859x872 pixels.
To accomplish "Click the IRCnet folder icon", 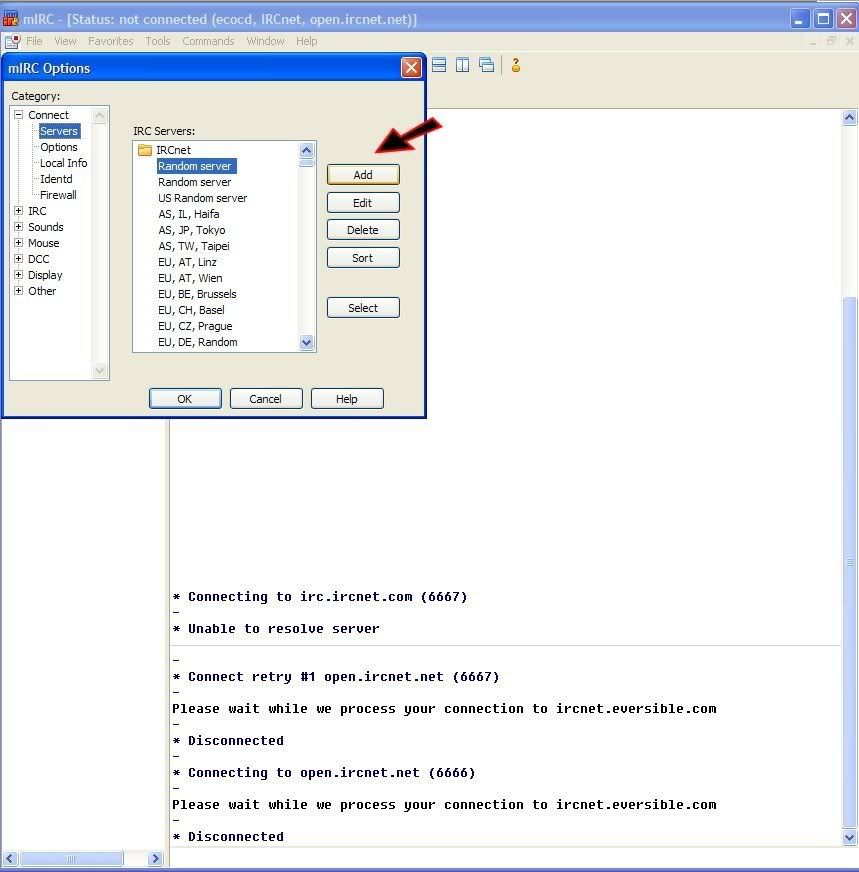I will (145, 150).
